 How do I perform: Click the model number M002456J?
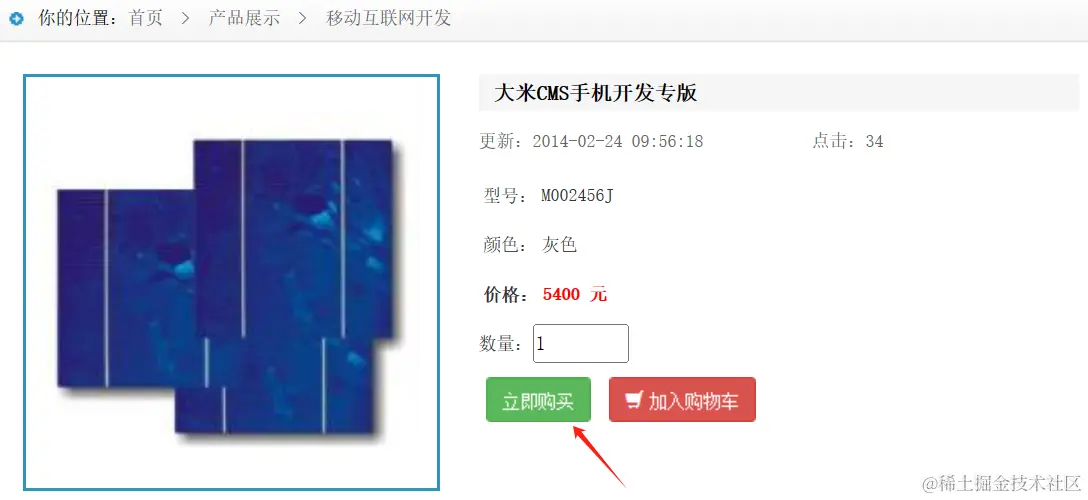point(577,196)
